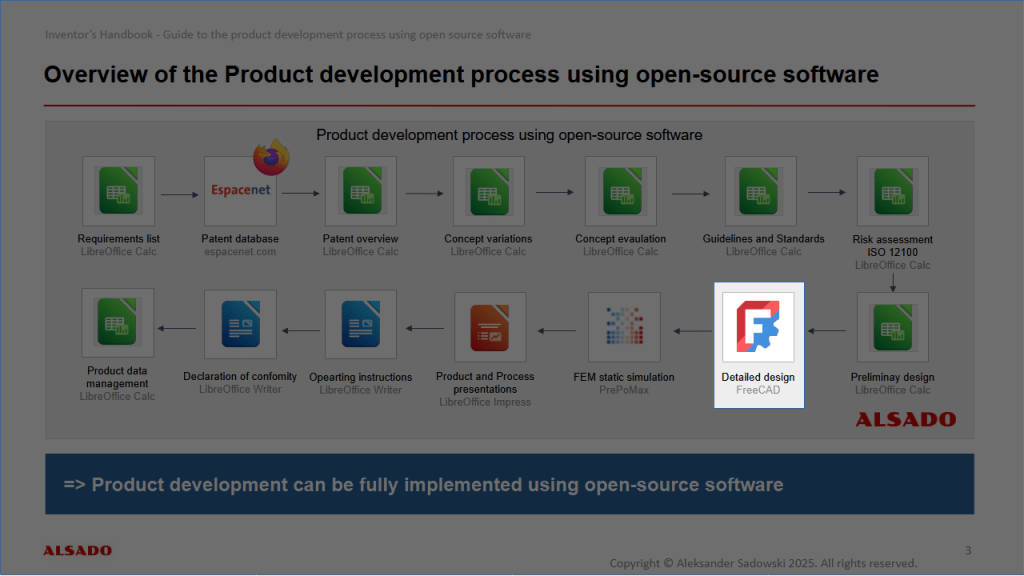This screenshot has width=1024, height=576.
Task: Click the Requirements list Calc icon
Action: click(x=118, y=191)
